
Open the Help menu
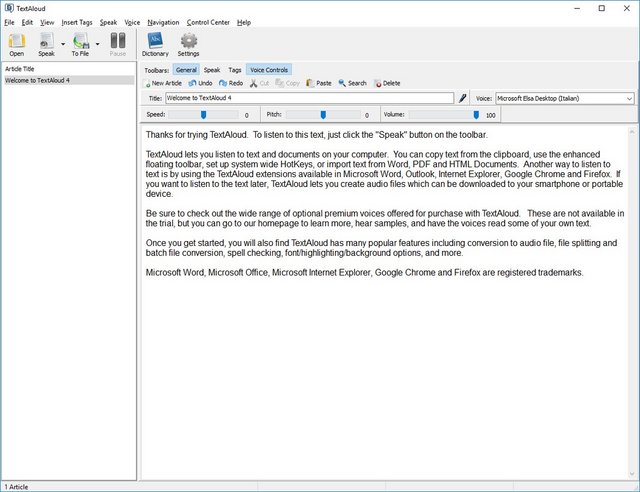coord(244,22)
